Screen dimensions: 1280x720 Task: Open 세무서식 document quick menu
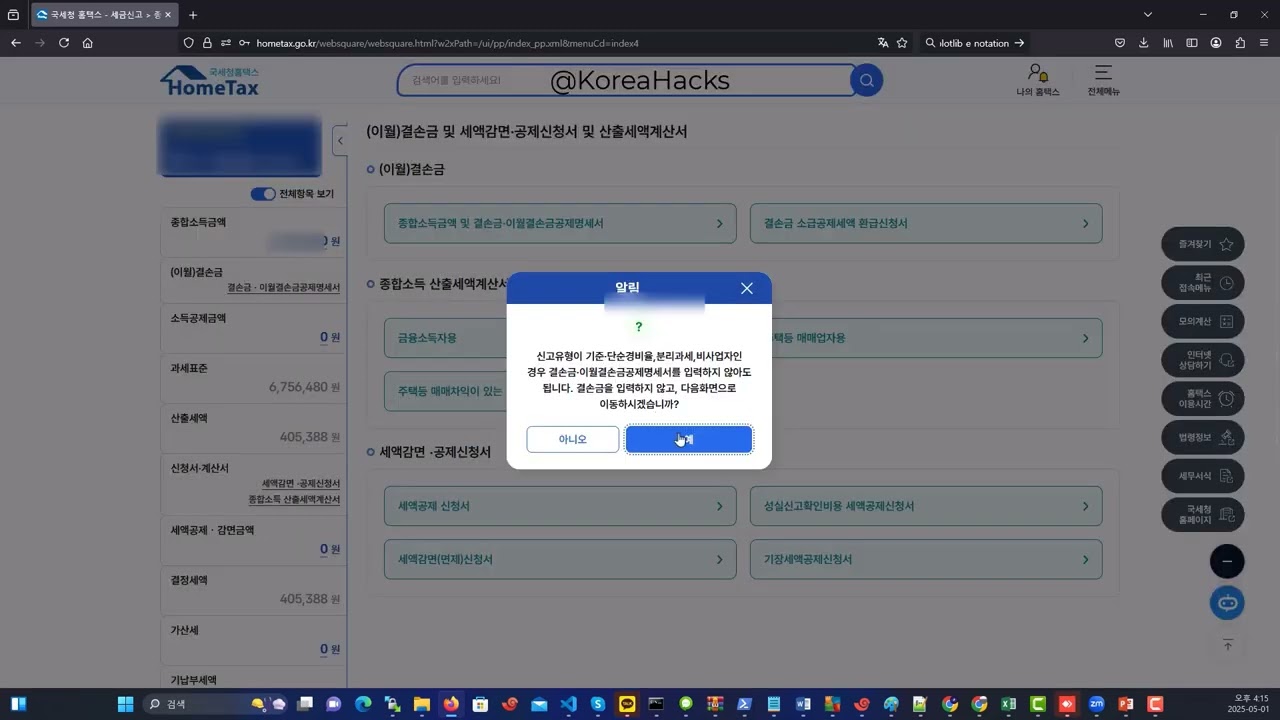[1203, 476]
